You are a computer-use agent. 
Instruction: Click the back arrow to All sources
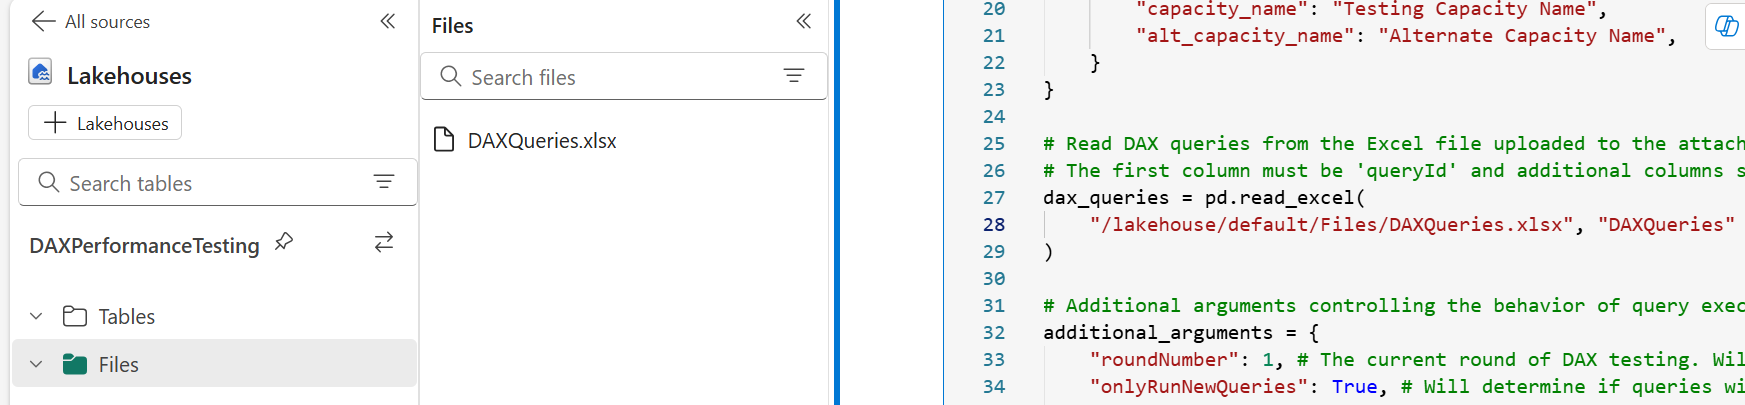[x=43, y=21]
